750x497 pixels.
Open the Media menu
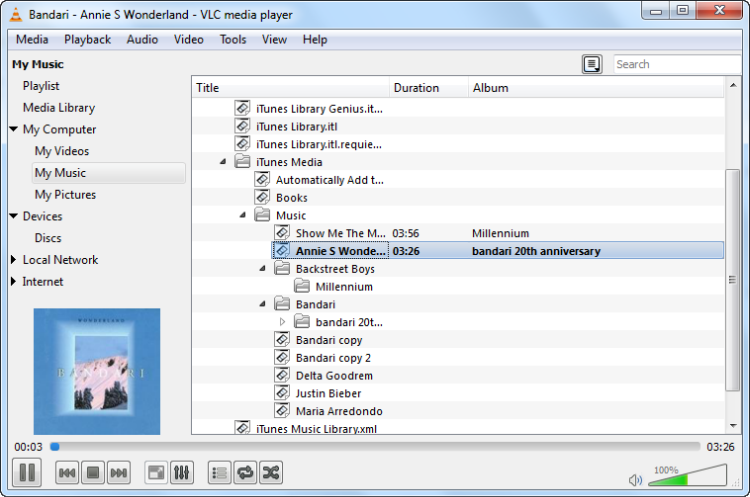32,40
